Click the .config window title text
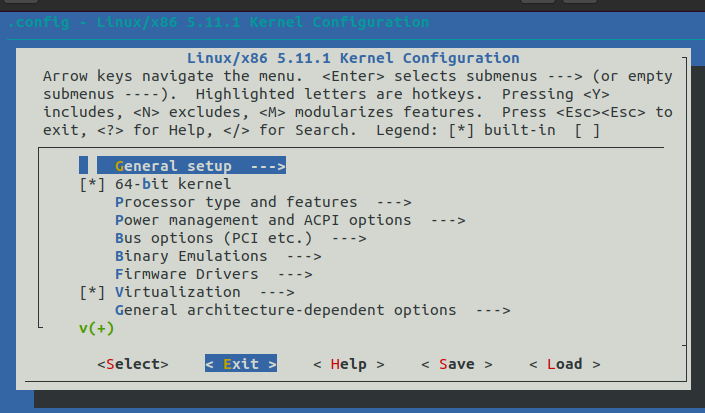This screenshot has width=705, height=413. tap(219, 22)
